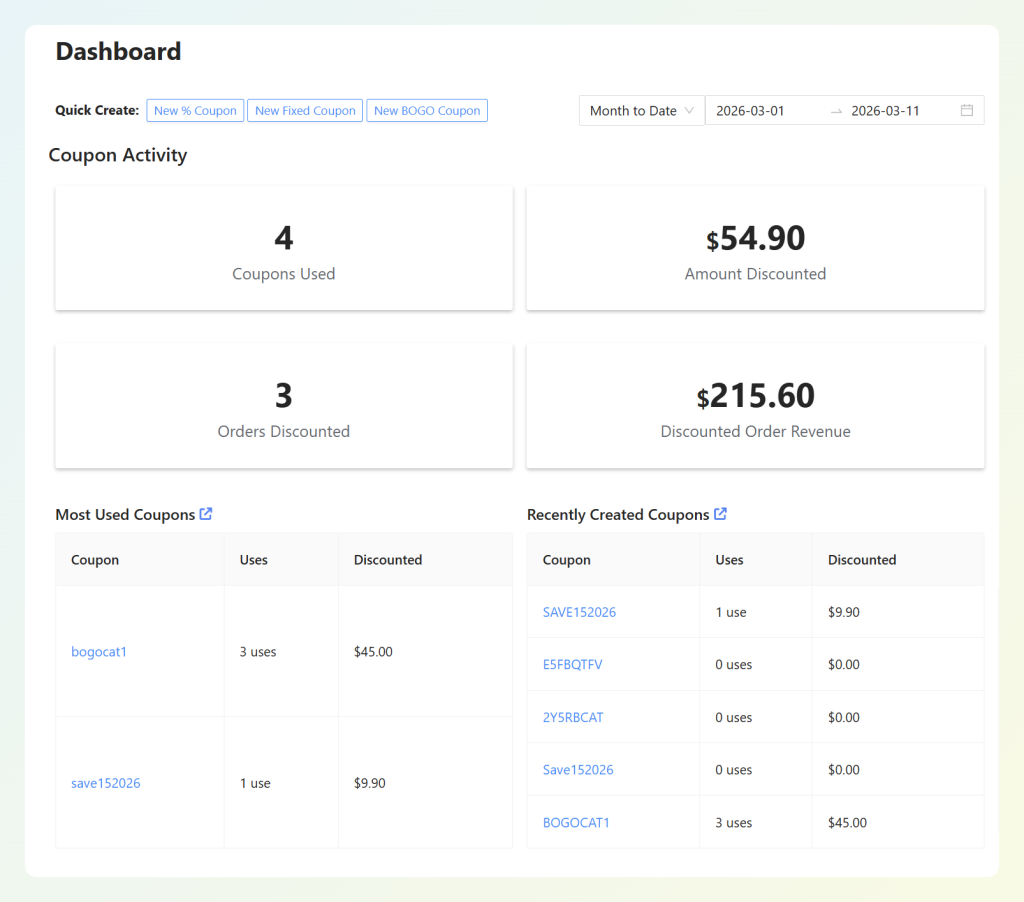This screenshot has height=902, width=1024.
Task: Click the Amount Discounted stat card
Action: point(755,248)
